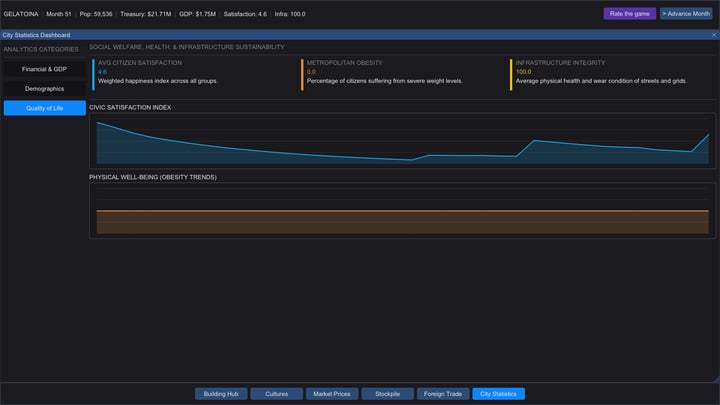Click the Infrastructure Integrity stat card
The width and height of the screenshot is (720, 405).
(612, 74)
